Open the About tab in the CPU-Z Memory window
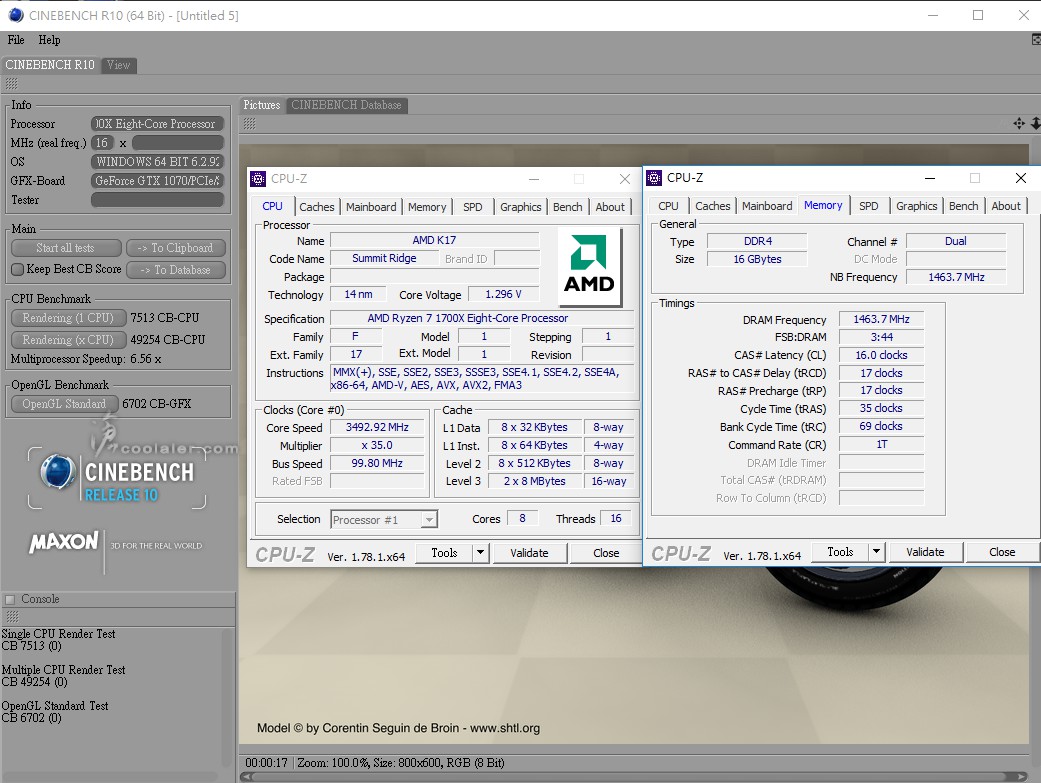The width and height of the screenshot is (1041, 783). (x=1006, y=206)
